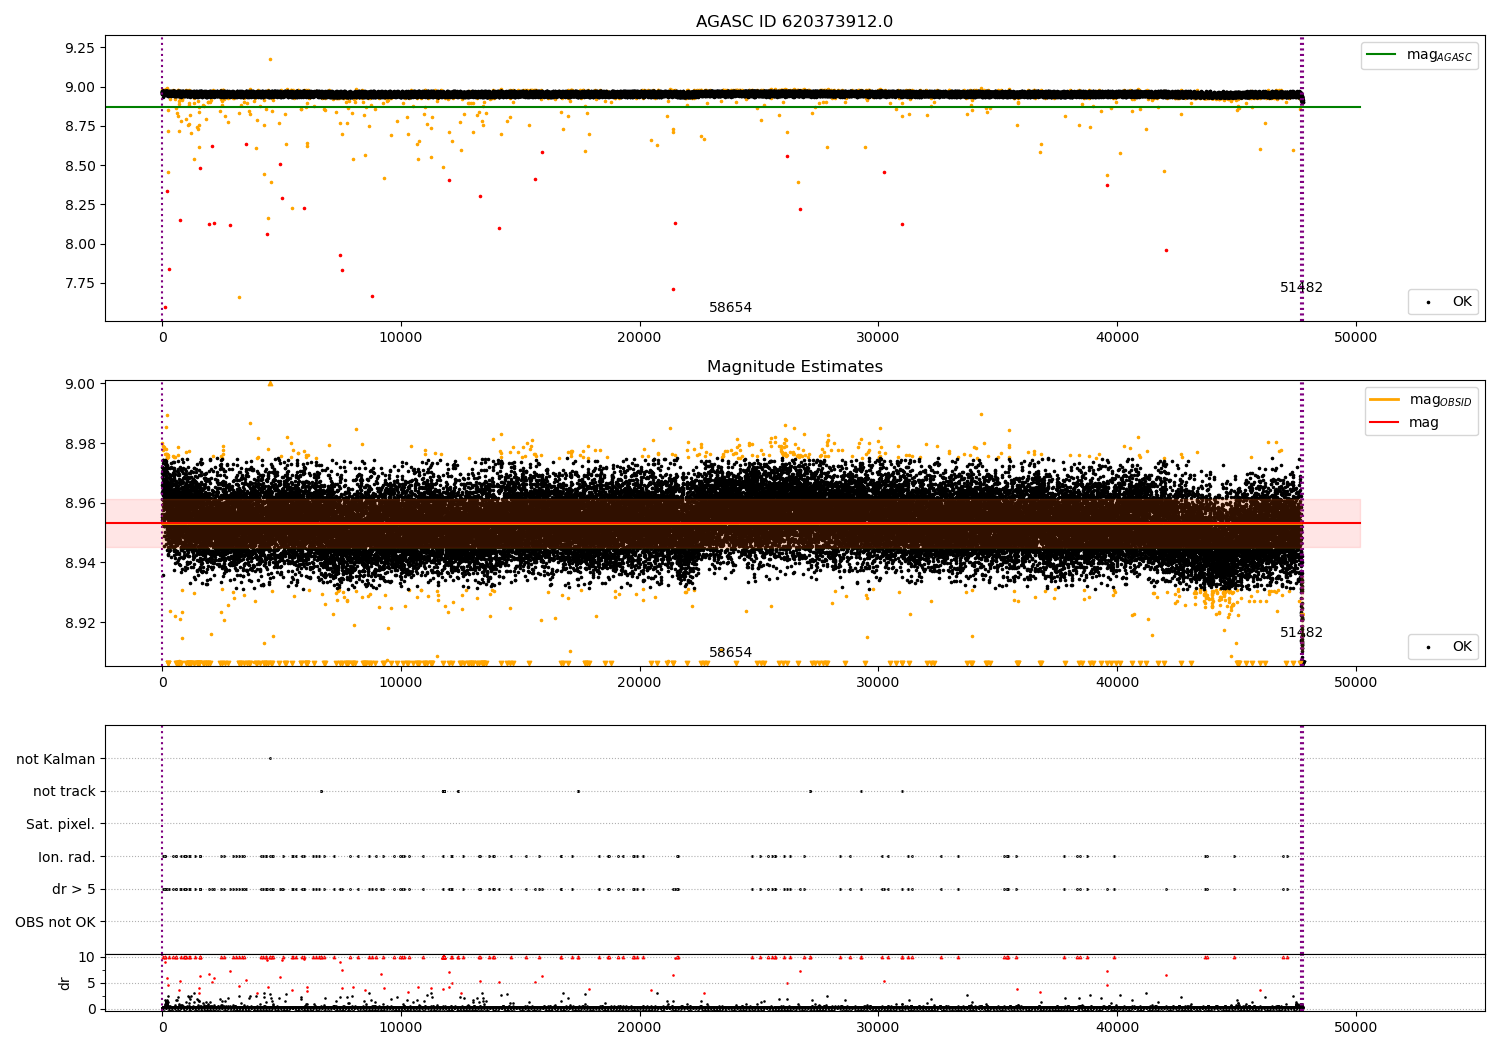This screenshot has height=1050, width=1500.
Task: Click the 30000 x-axis tick under the bottom plot
Action: click(878, 1028)
